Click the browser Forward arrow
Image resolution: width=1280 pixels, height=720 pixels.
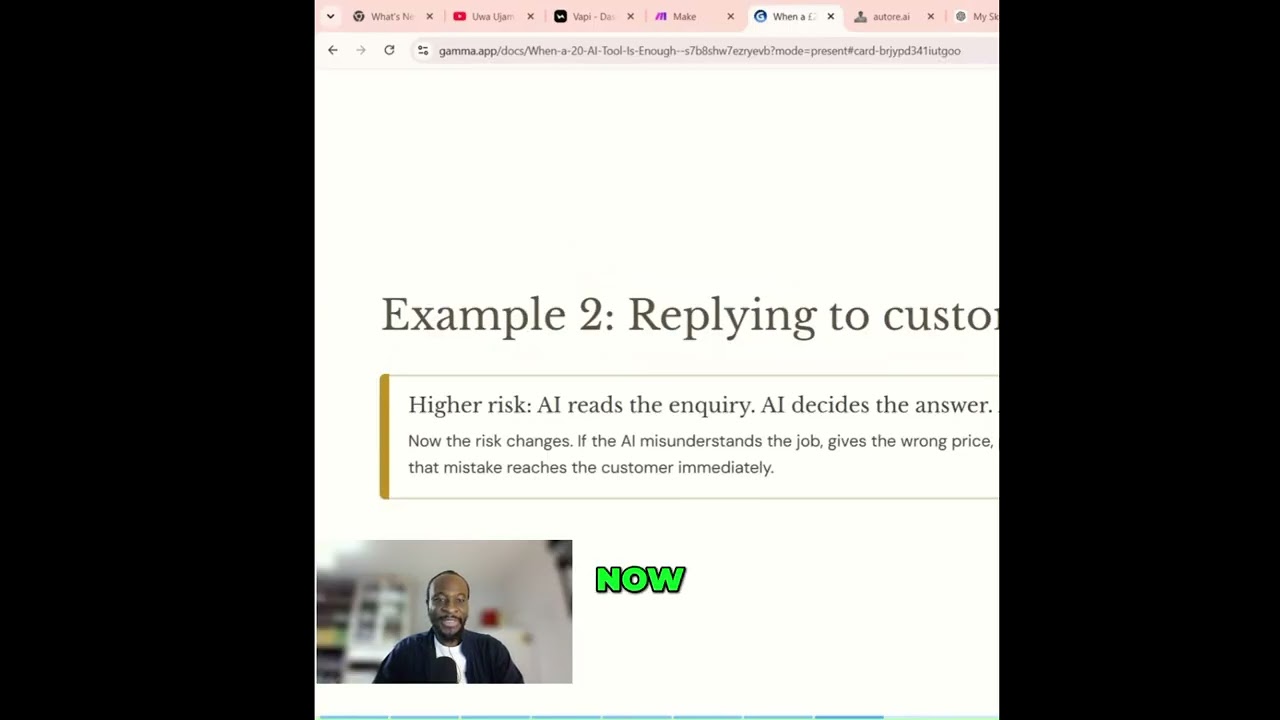click(x=361, y=50)
